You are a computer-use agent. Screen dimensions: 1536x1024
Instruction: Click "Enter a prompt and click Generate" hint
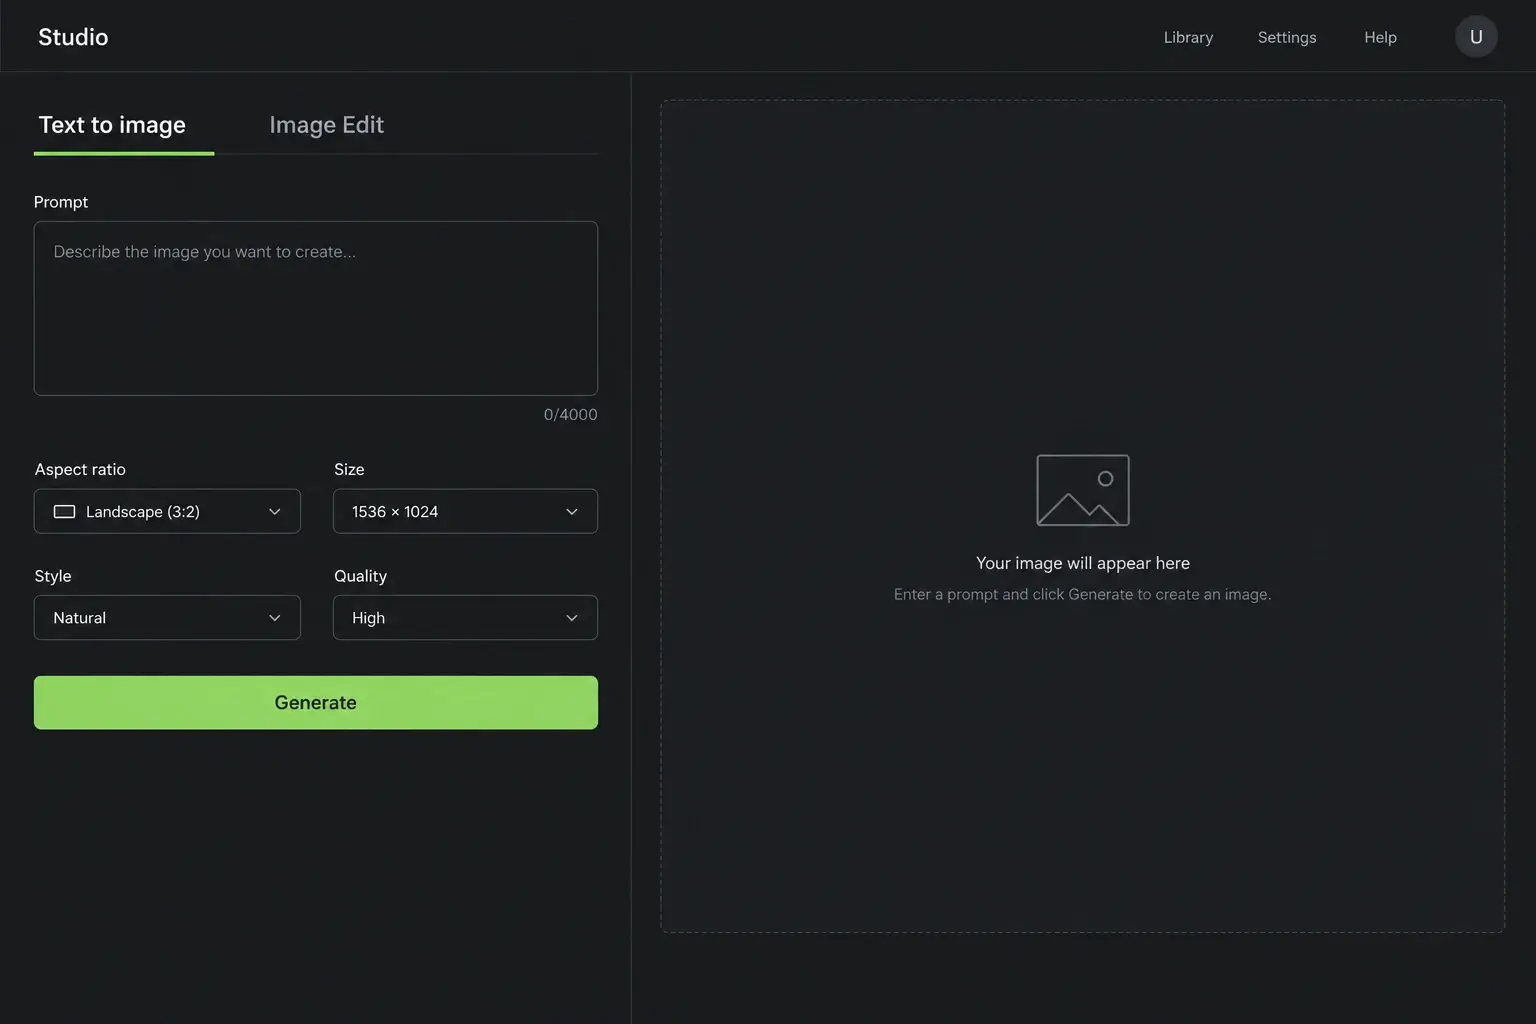[x=1082, y=594]
